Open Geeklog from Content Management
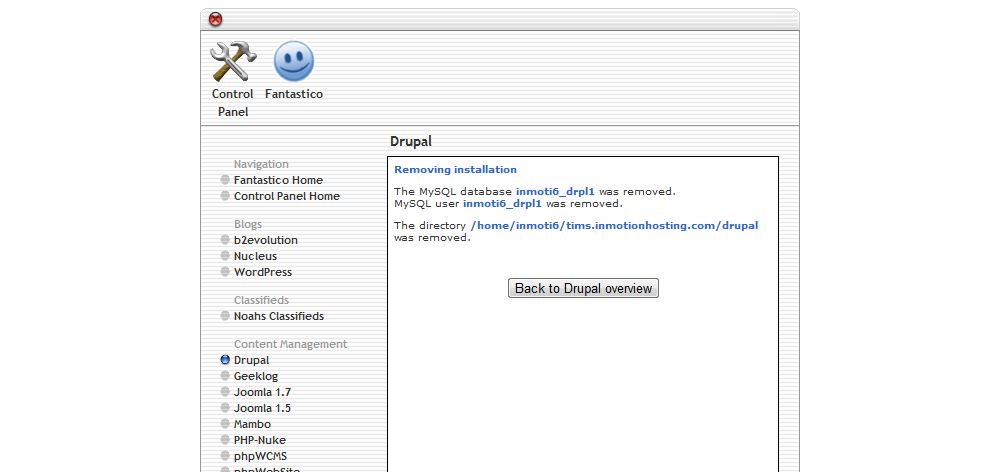991x472 pixels. [x=255, y=376]
